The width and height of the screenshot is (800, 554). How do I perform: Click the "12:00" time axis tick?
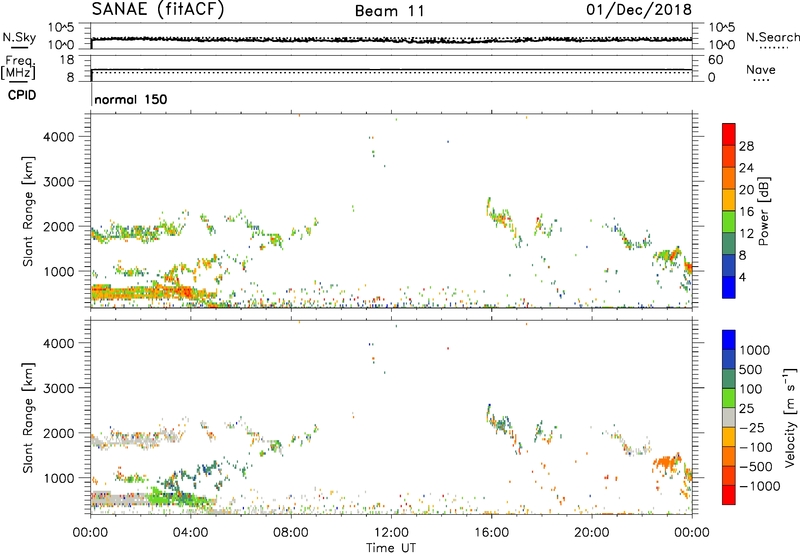point(391,533)
